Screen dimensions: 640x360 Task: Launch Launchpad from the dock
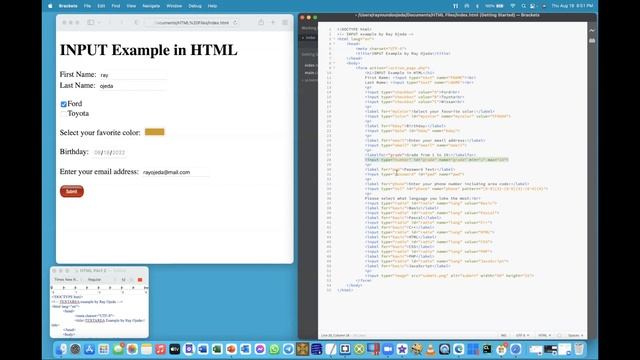(104, 349)
